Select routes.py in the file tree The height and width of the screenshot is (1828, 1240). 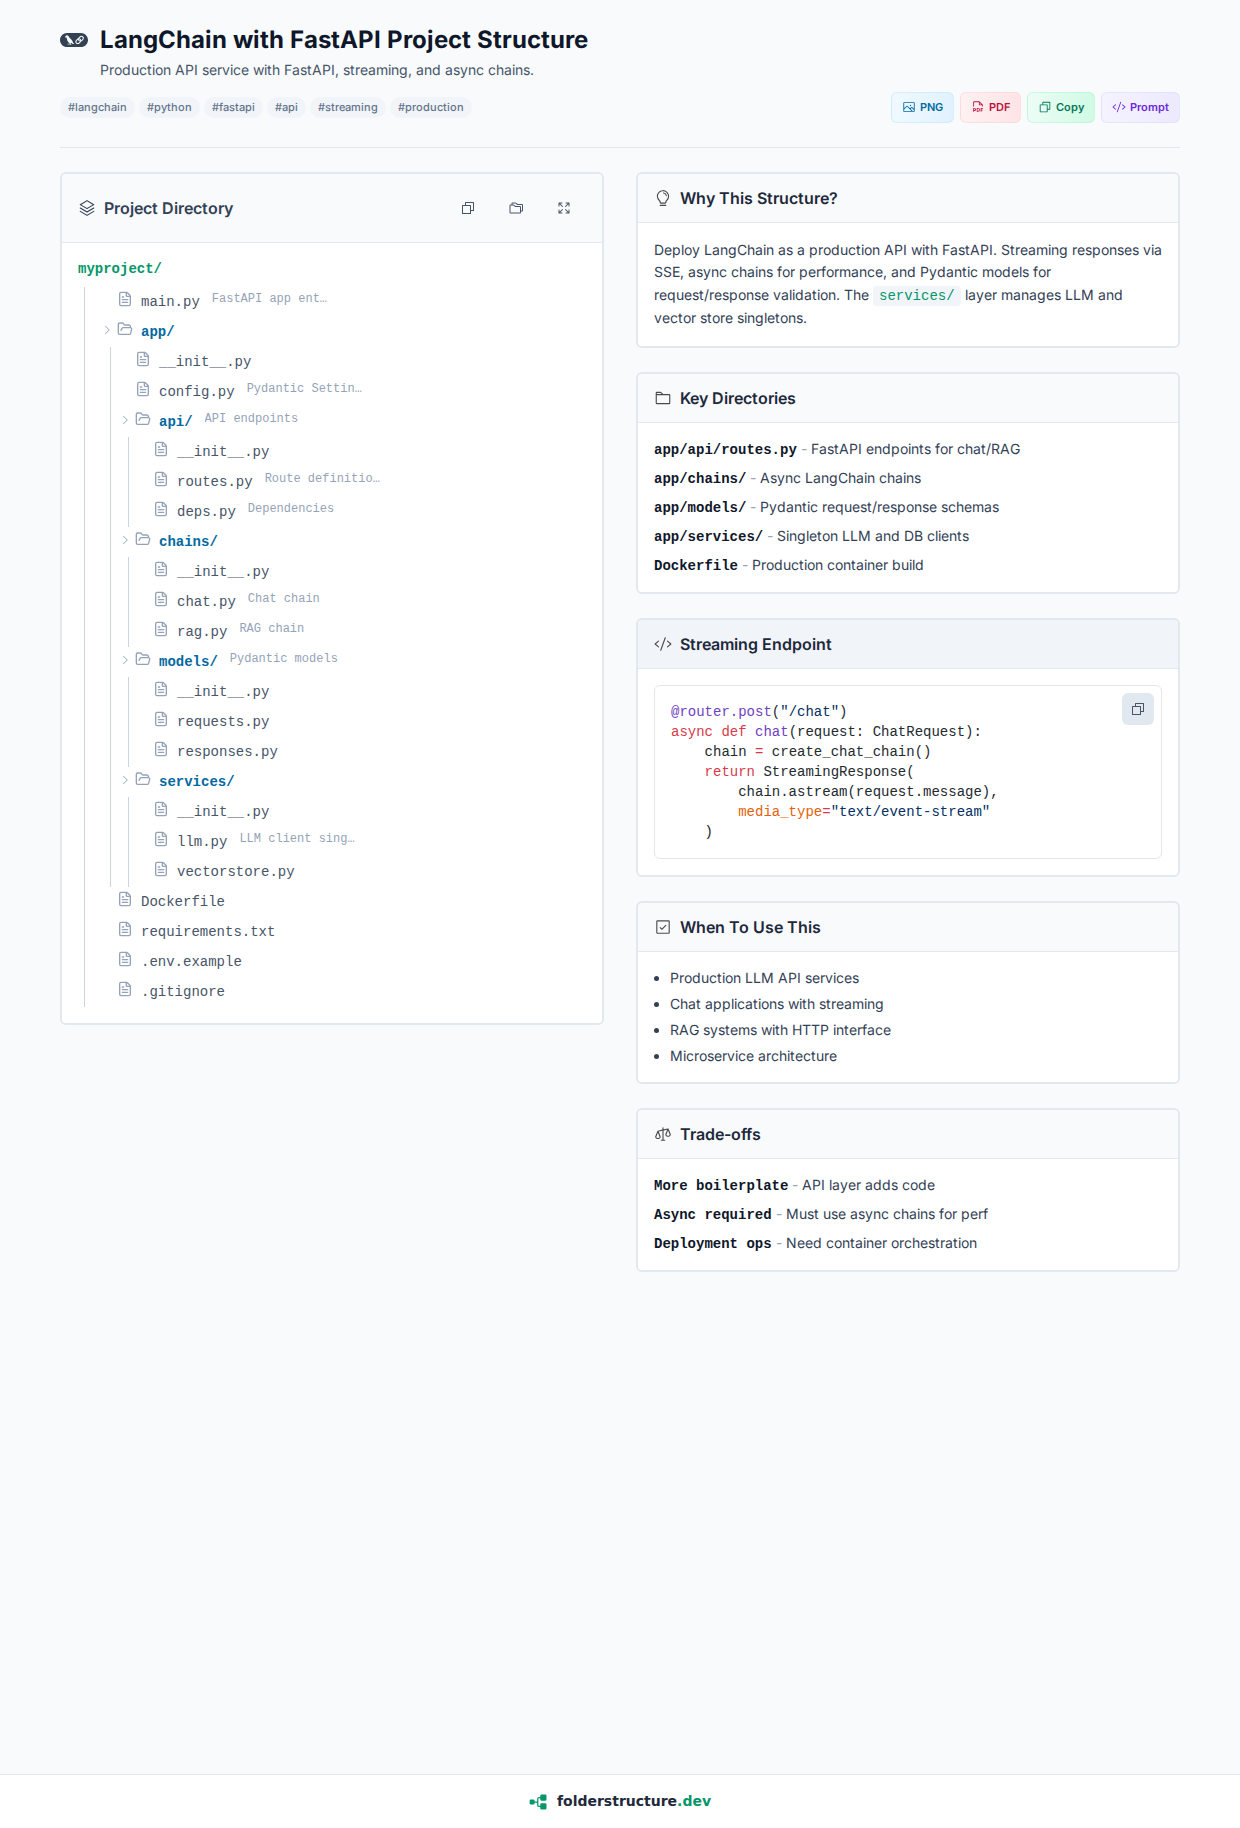214,481
